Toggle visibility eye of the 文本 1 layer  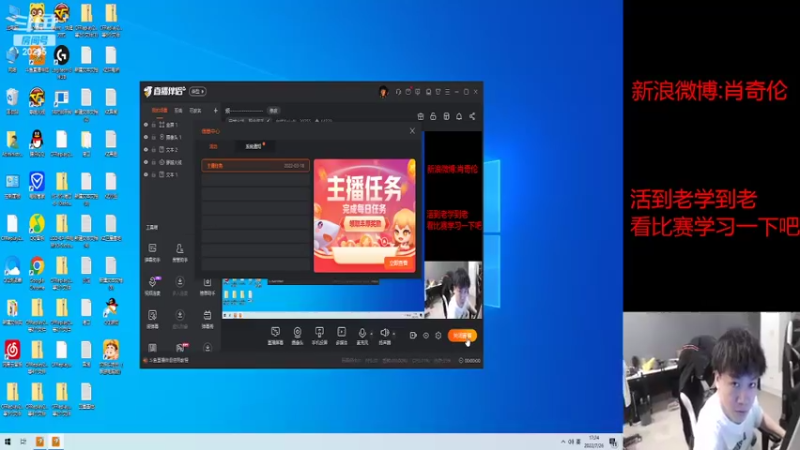[x=146, y=175]
